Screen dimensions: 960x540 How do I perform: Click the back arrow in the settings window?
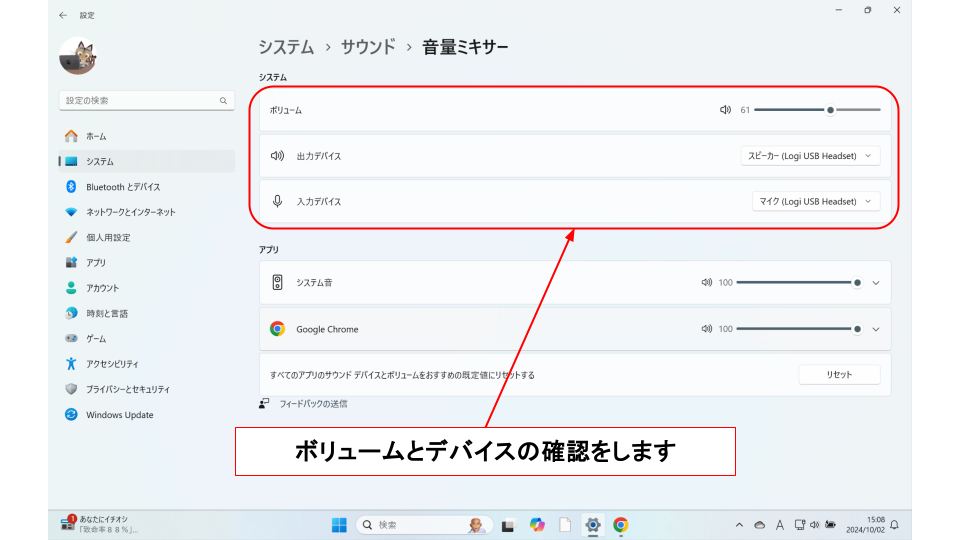[64, 15]
